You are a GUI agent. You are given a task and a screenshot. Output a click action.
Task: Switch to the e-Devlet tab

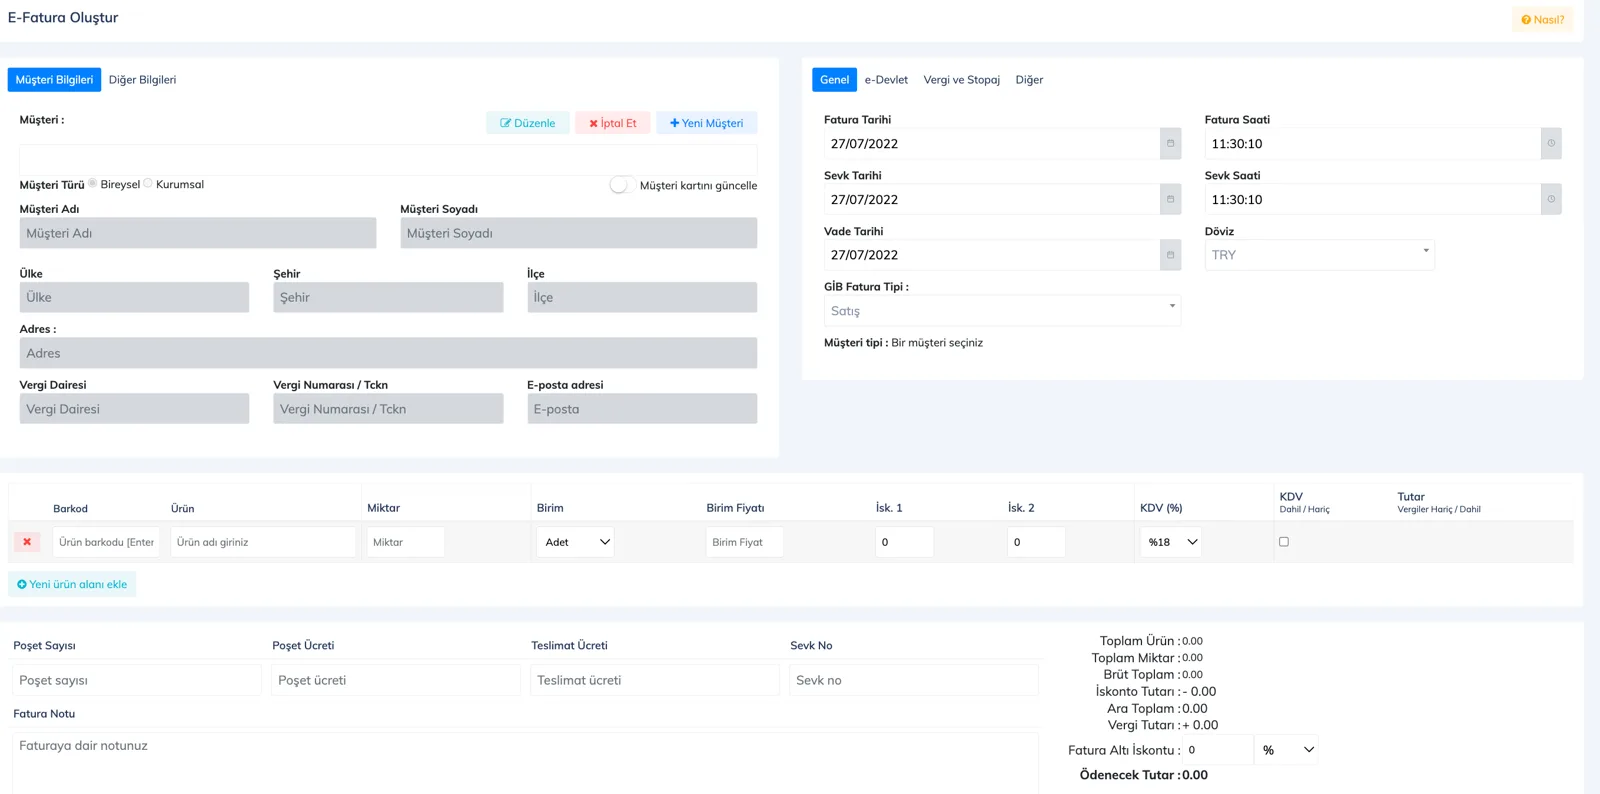coord(886,80)
